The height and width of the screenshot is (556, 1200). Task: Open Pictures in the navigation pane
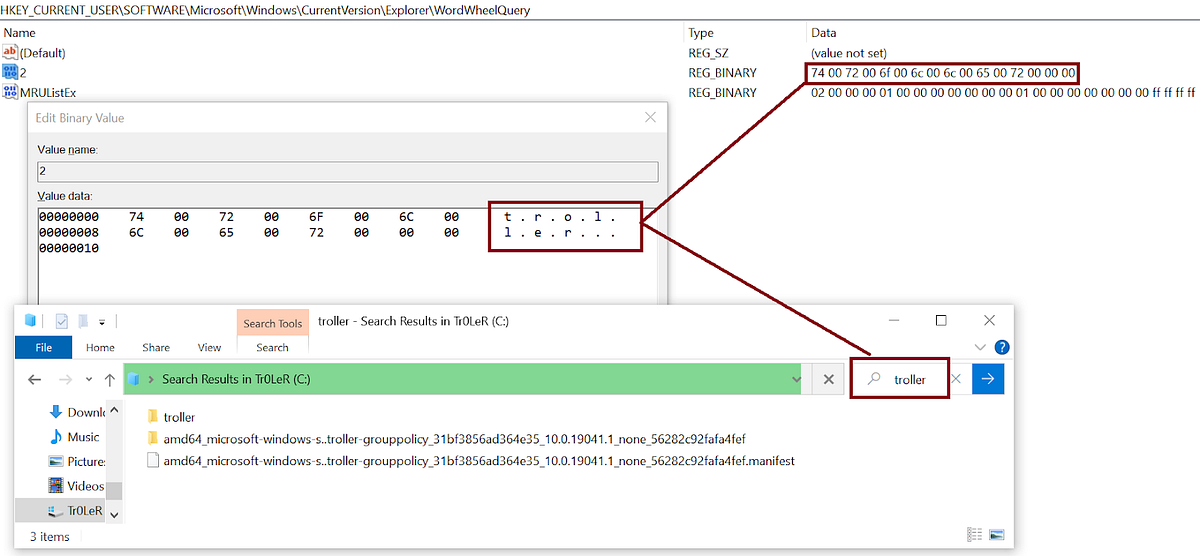[77, 461]
